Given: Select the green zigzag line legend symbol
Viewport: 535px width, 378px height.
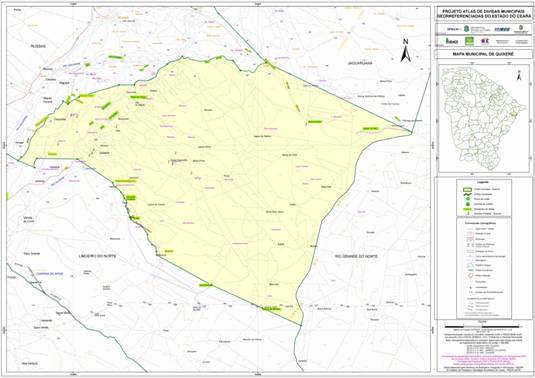Looking at the screenshot, I should (x=468, y=194).
